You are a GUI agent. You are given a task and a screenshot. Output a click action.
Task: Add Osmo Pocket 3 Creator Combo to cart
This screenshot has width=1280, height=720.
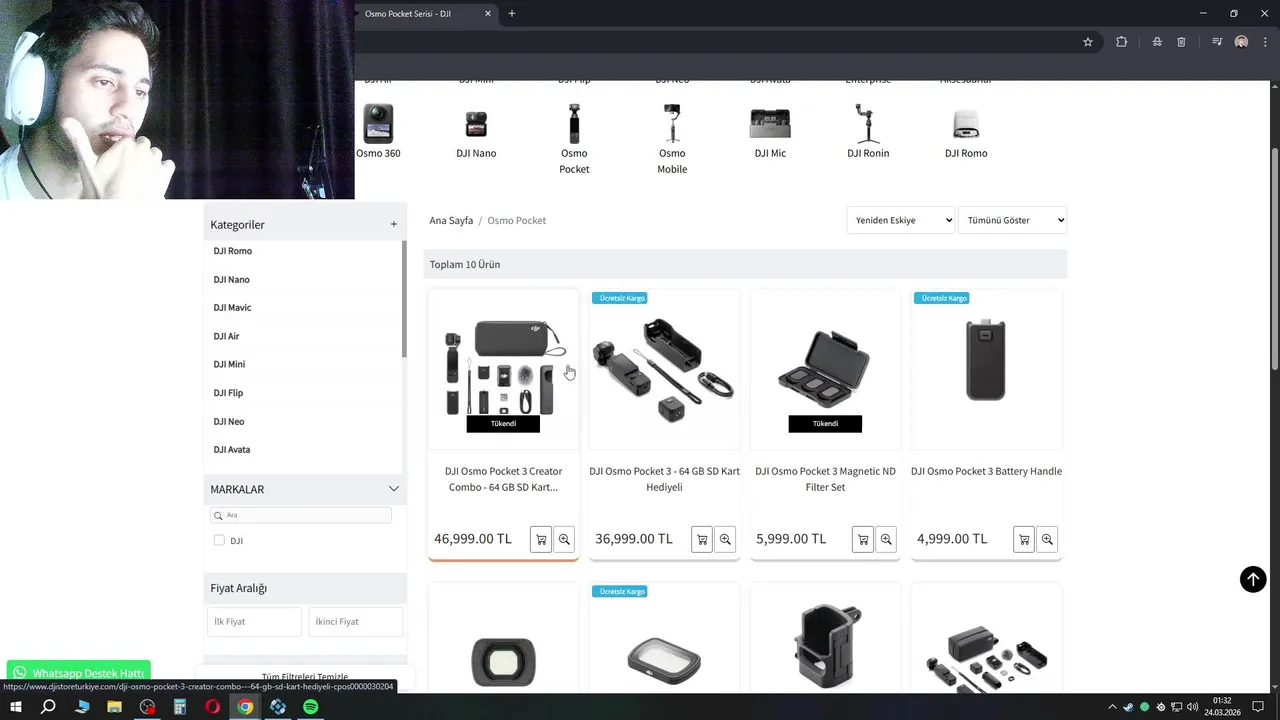point(541,539)
